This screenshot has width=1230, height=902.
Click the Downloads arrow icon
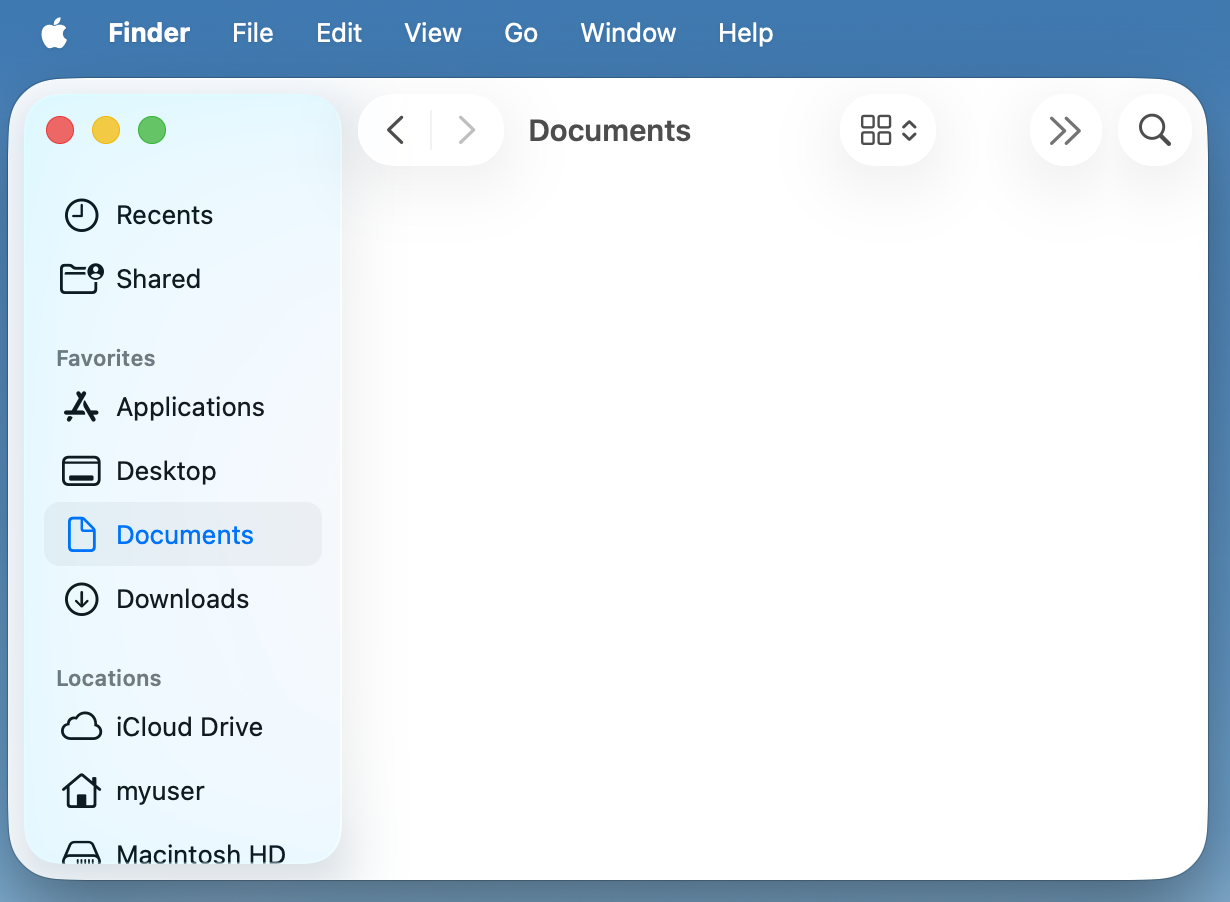click(81, 599)
